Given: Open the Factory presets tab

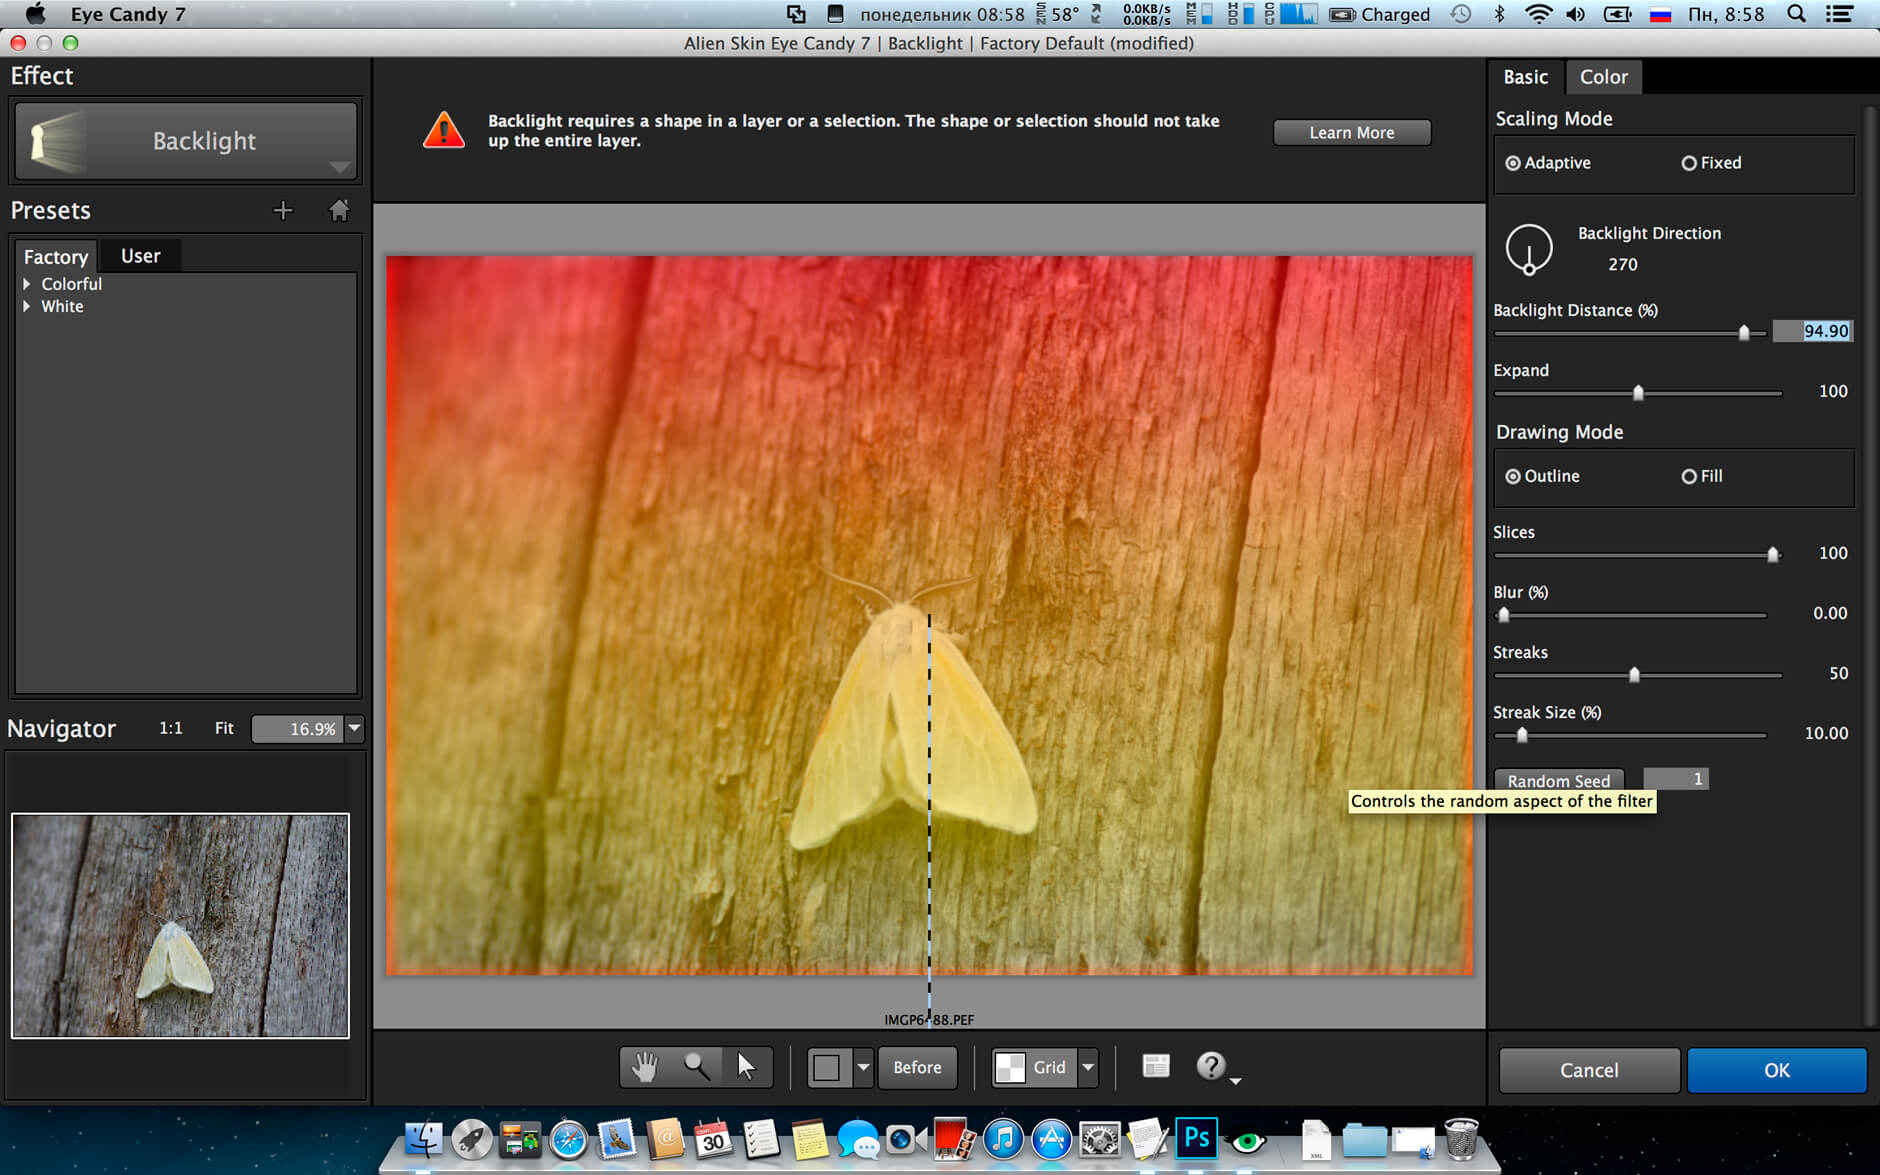Looking at the screenshot, I should pyautogui.click(x=56, y=257).
